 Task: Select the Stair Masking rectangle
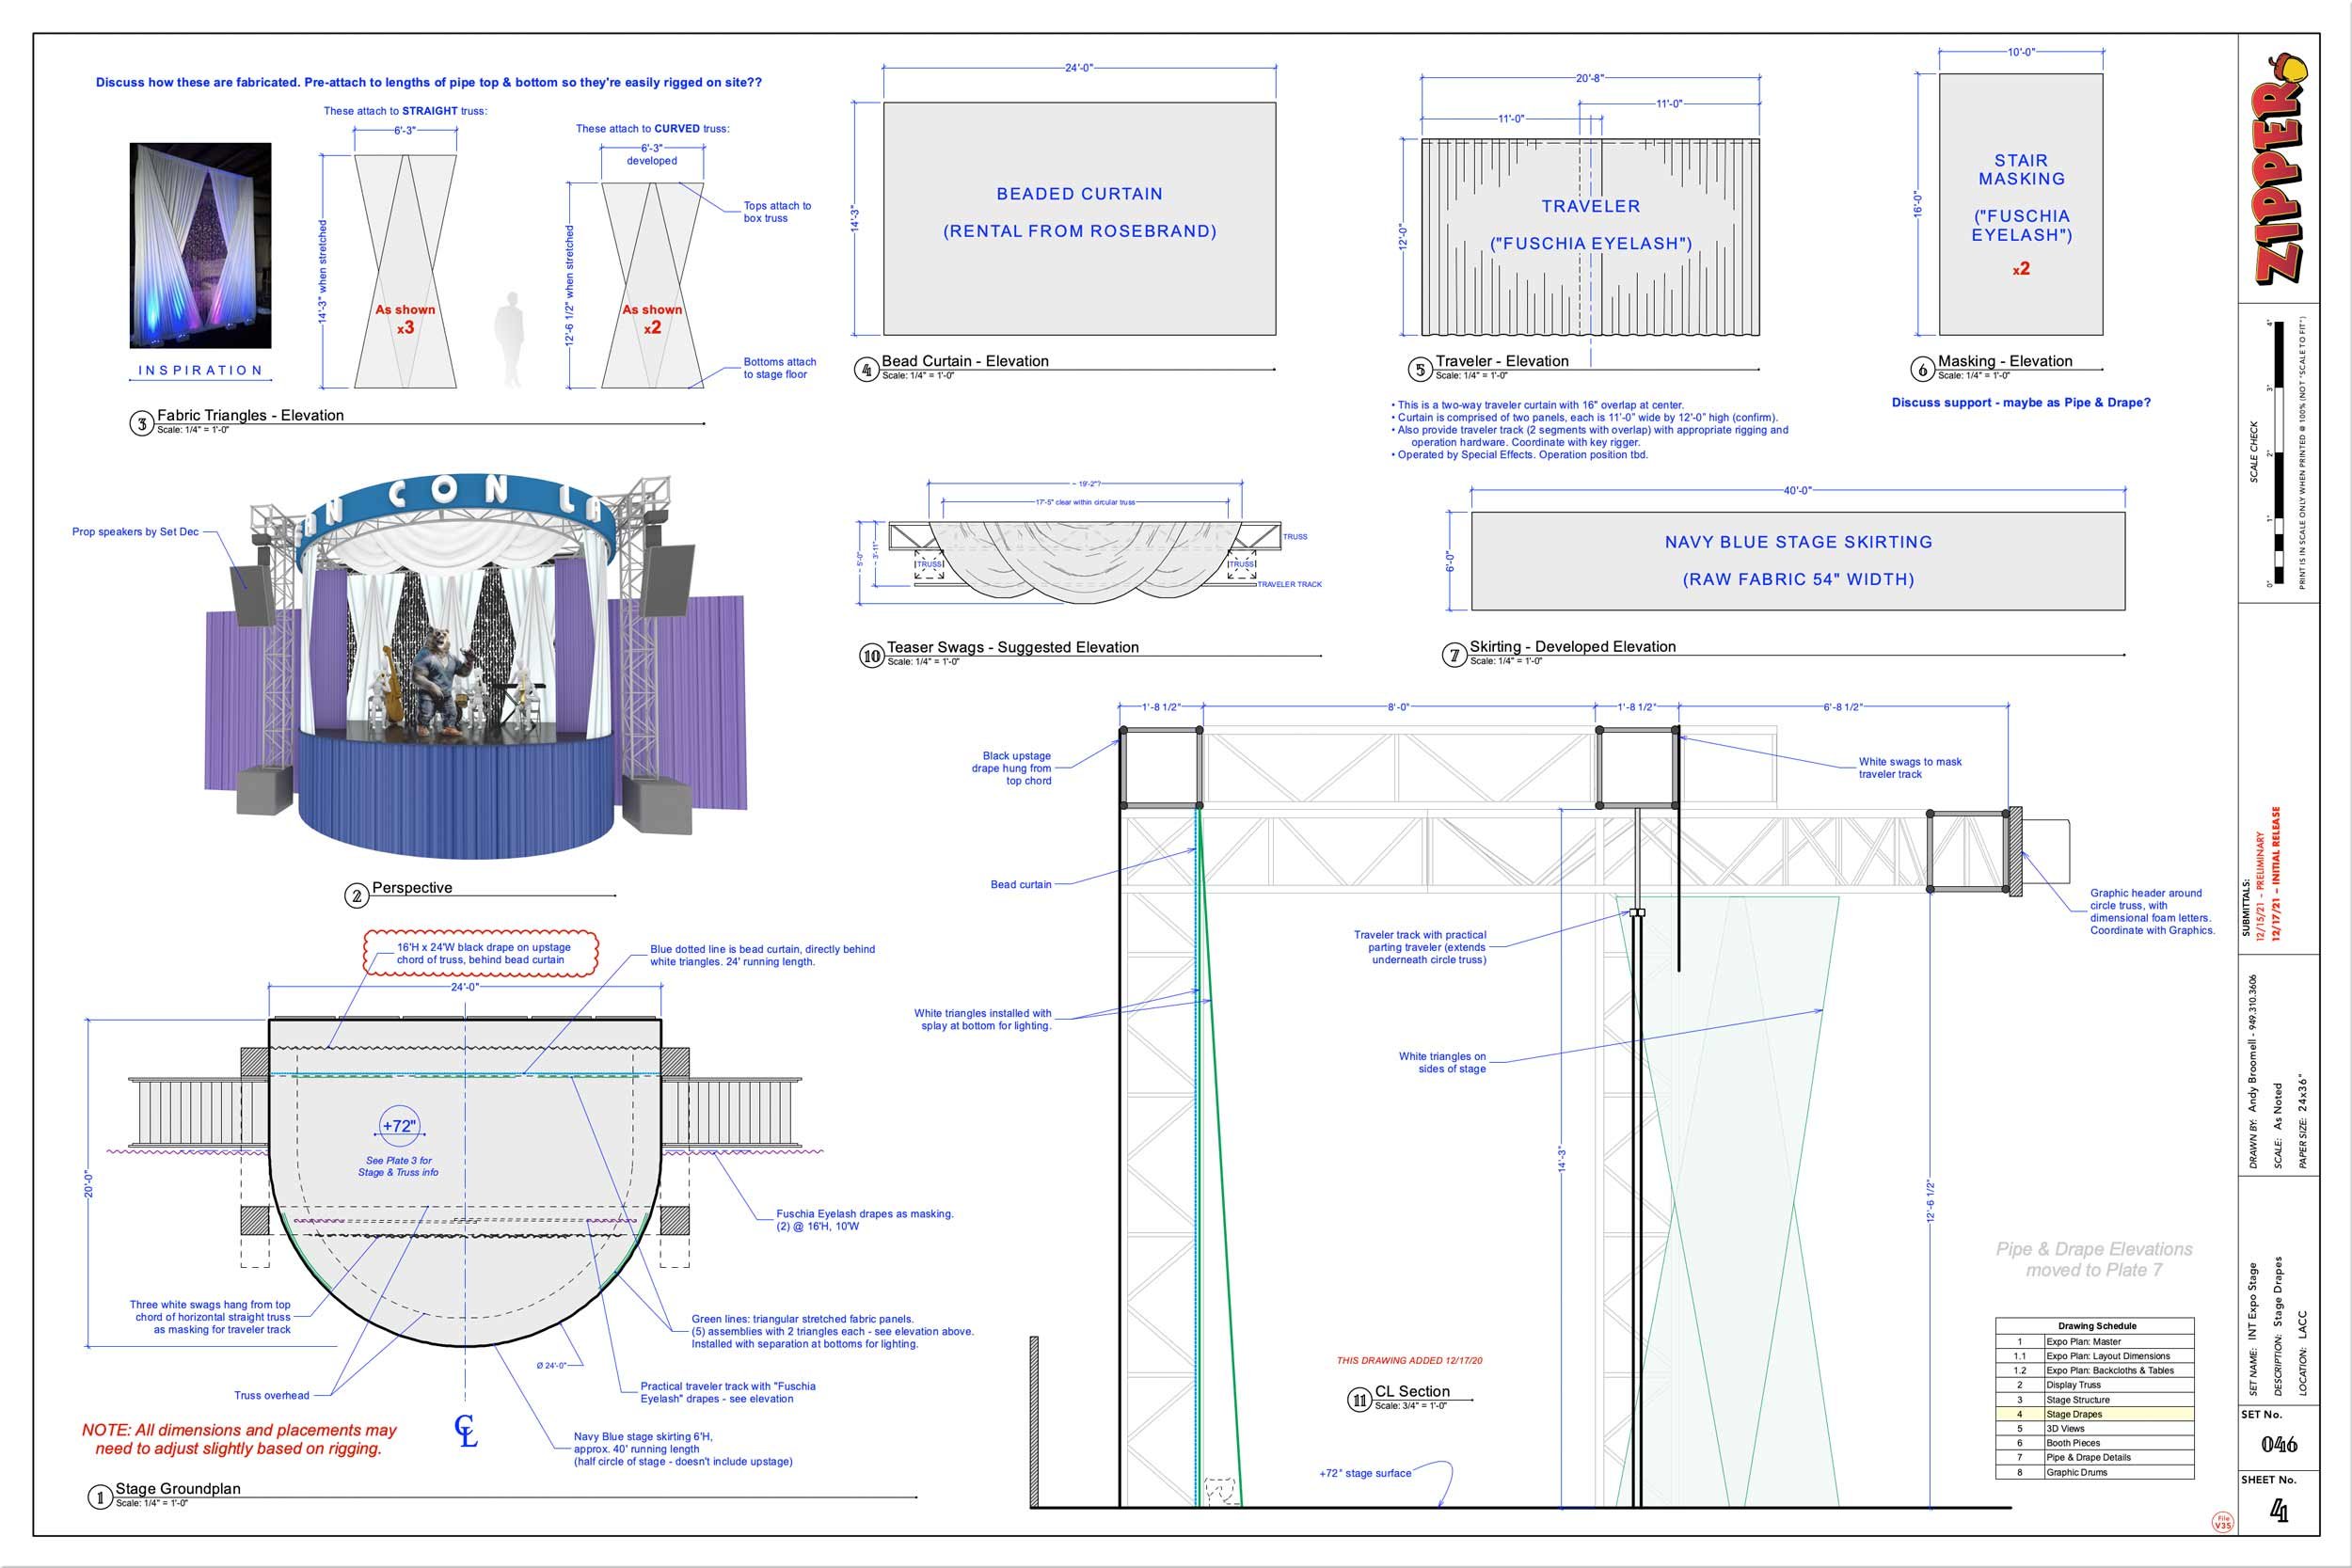[x=2021, y=205]
